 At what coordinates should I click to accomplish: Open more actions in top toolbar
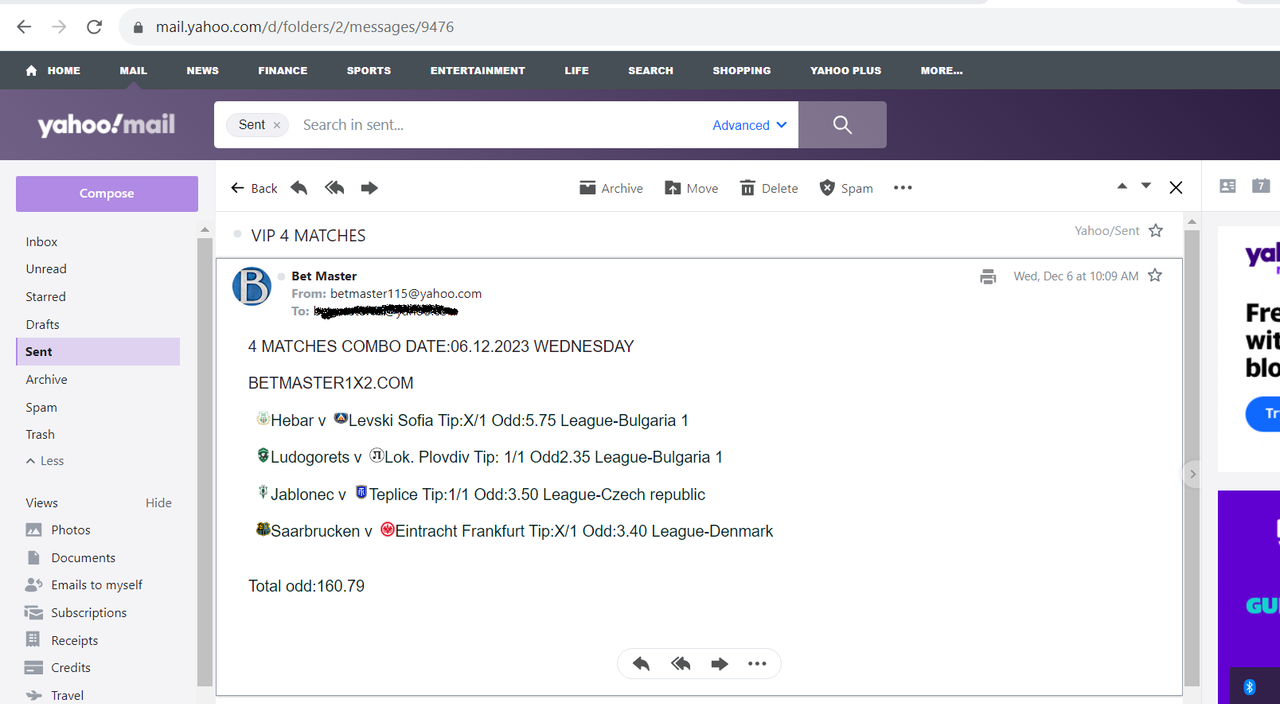click(903, 188)
